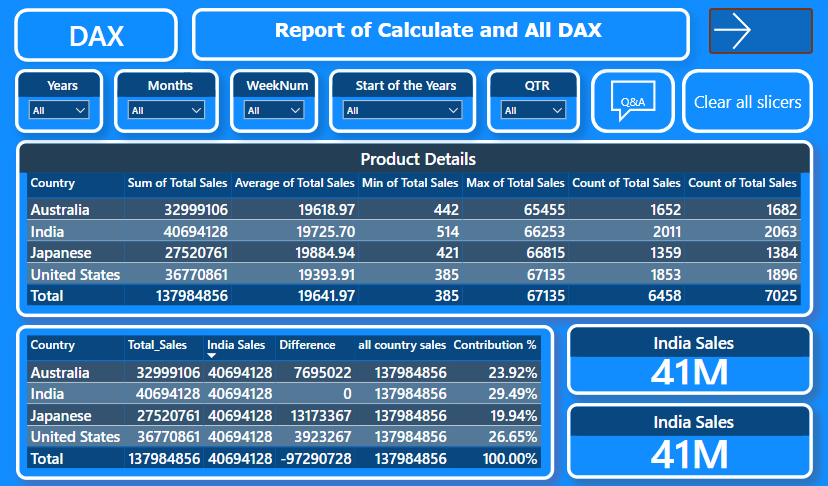The height and width of the screenshot is (486, 828).
Task: Click the Product Details table title
Action: tap(418, 159)
